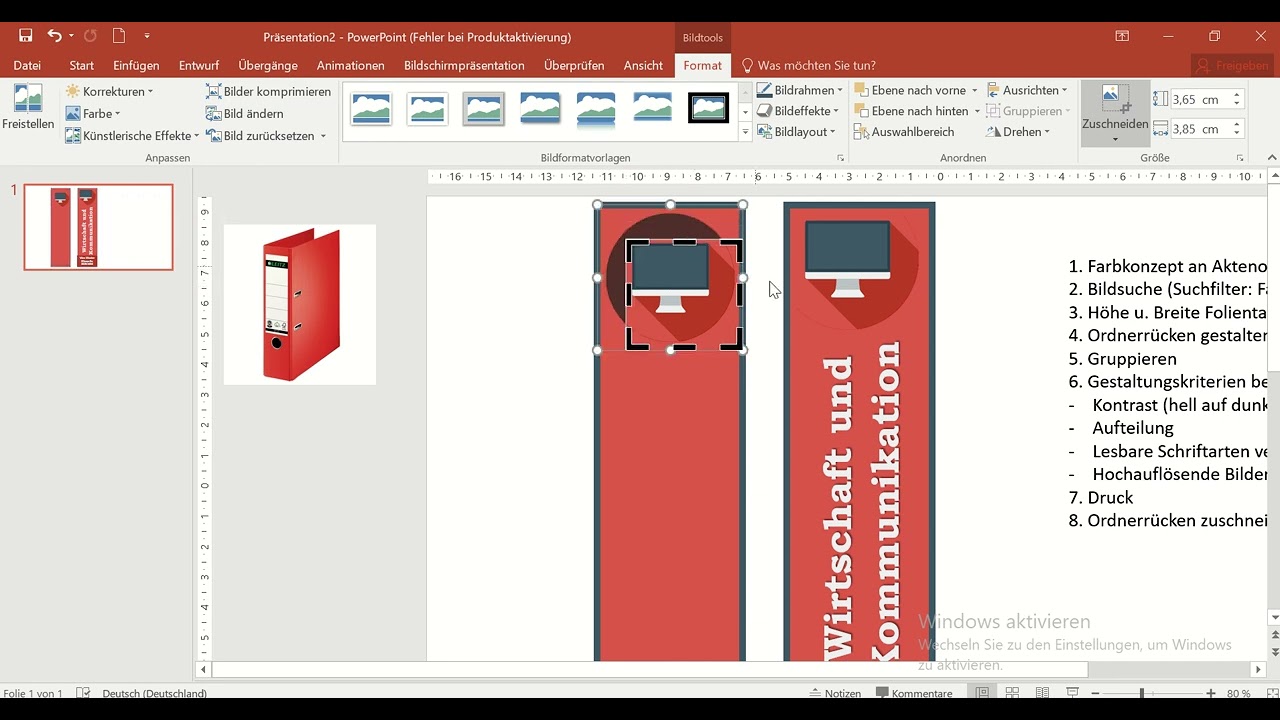Image resolution: width=1280 pixels, height=720 pixels.
Task: Open the arrow next to Ebene nach hinten
Action: [977, 111]
